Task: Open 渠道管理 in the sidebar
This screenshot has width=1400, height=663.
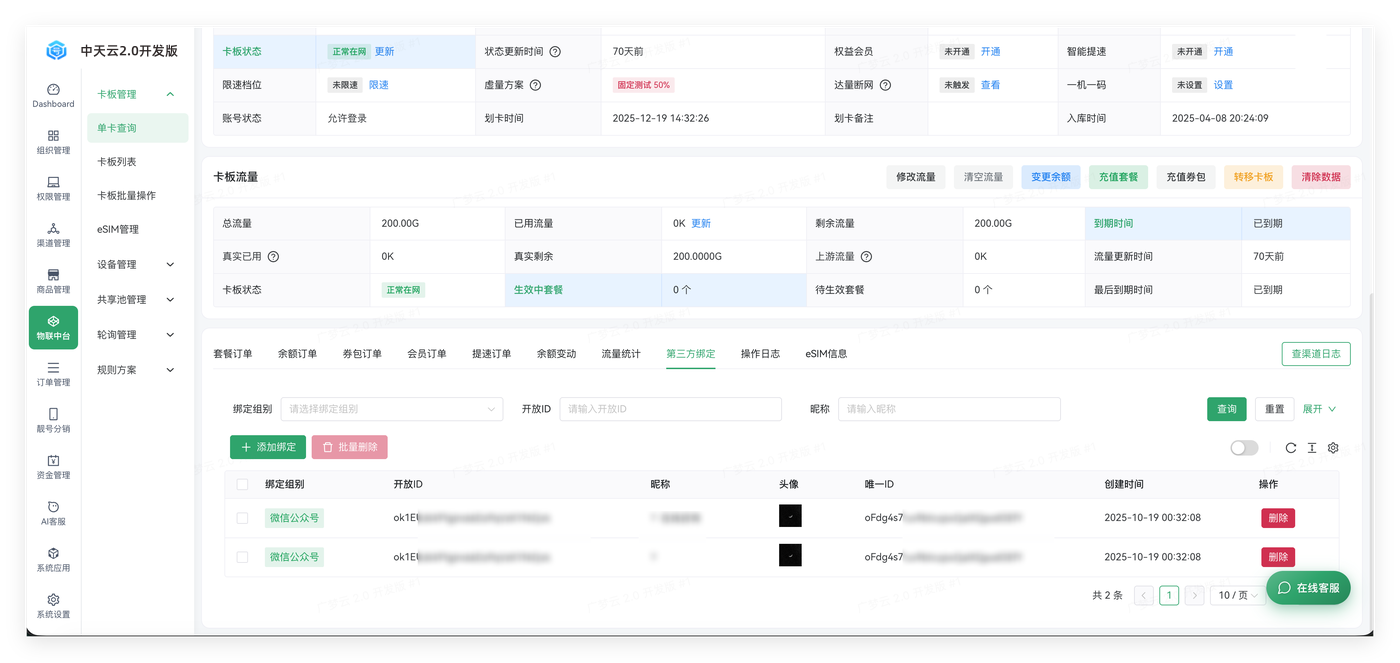Action: [x=53, y=235]
